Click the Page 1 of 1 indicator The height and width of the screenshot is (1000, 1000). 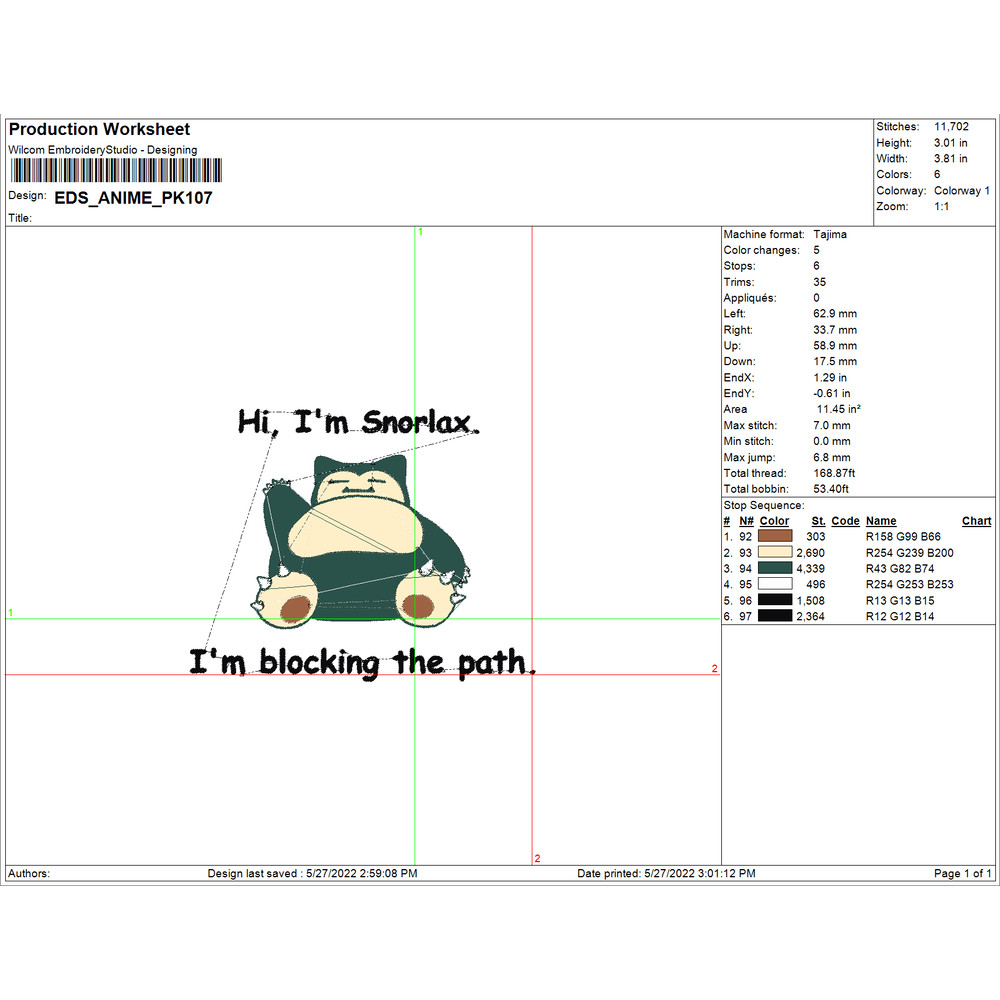962,873
